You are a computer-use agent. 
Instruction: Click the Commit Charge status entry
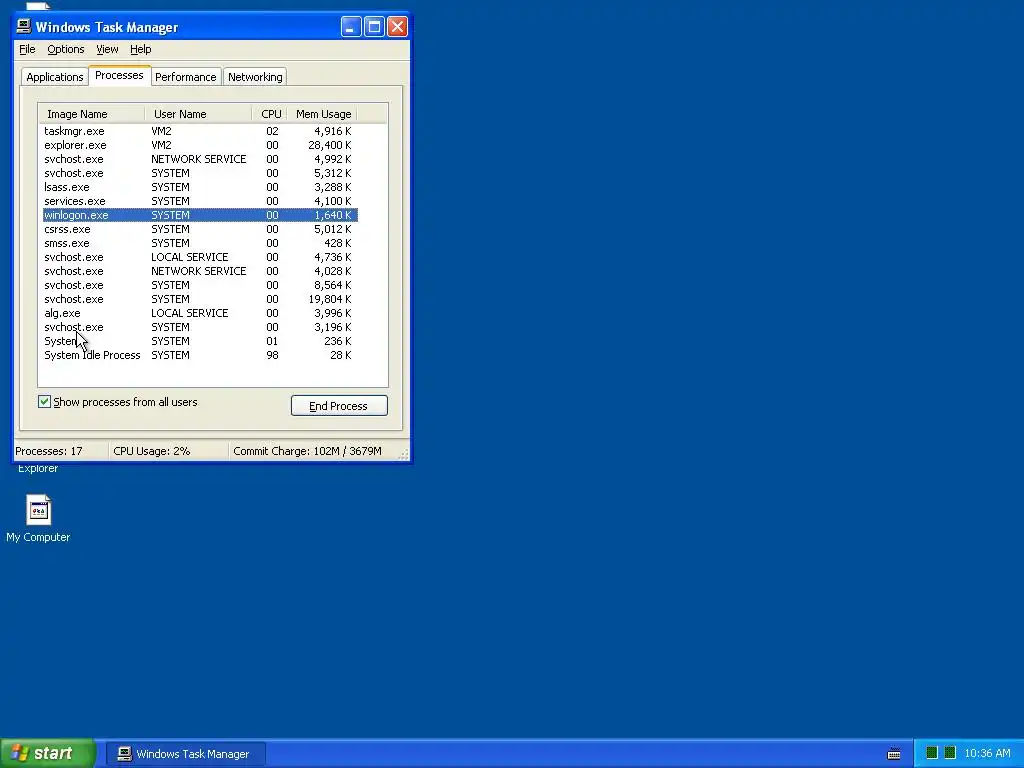point(308,451)
